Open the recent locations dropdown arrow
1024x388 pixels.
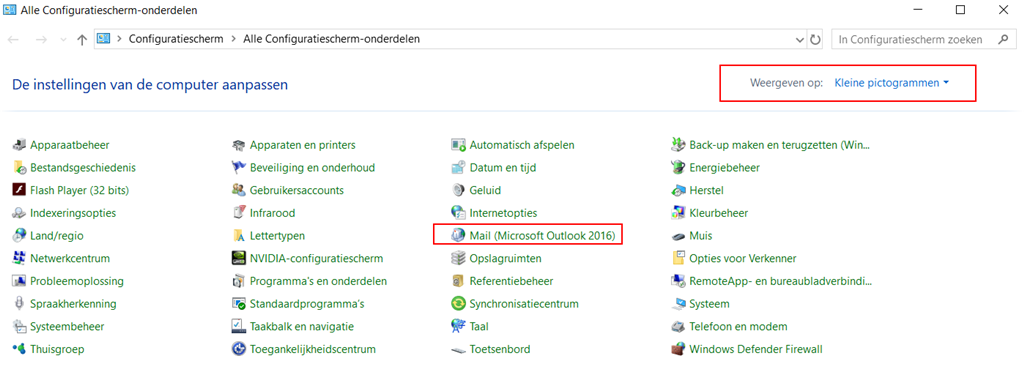point(63,39)
